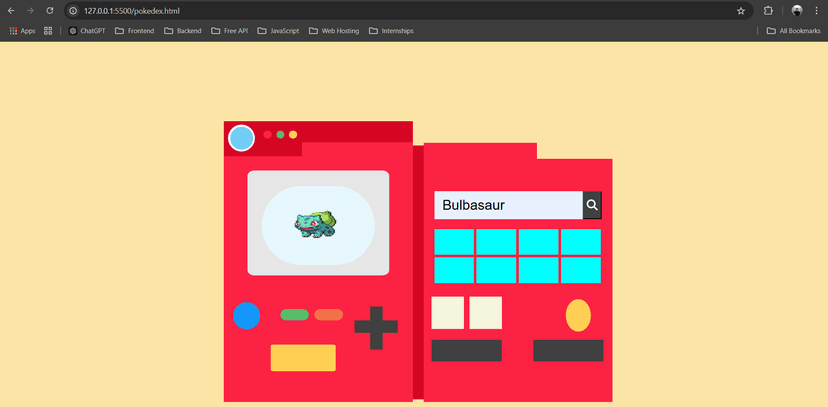Open the Backend bookmarks folder
Image resolution: width=828 pixels, height=407 pixels.
pos(183,31)
